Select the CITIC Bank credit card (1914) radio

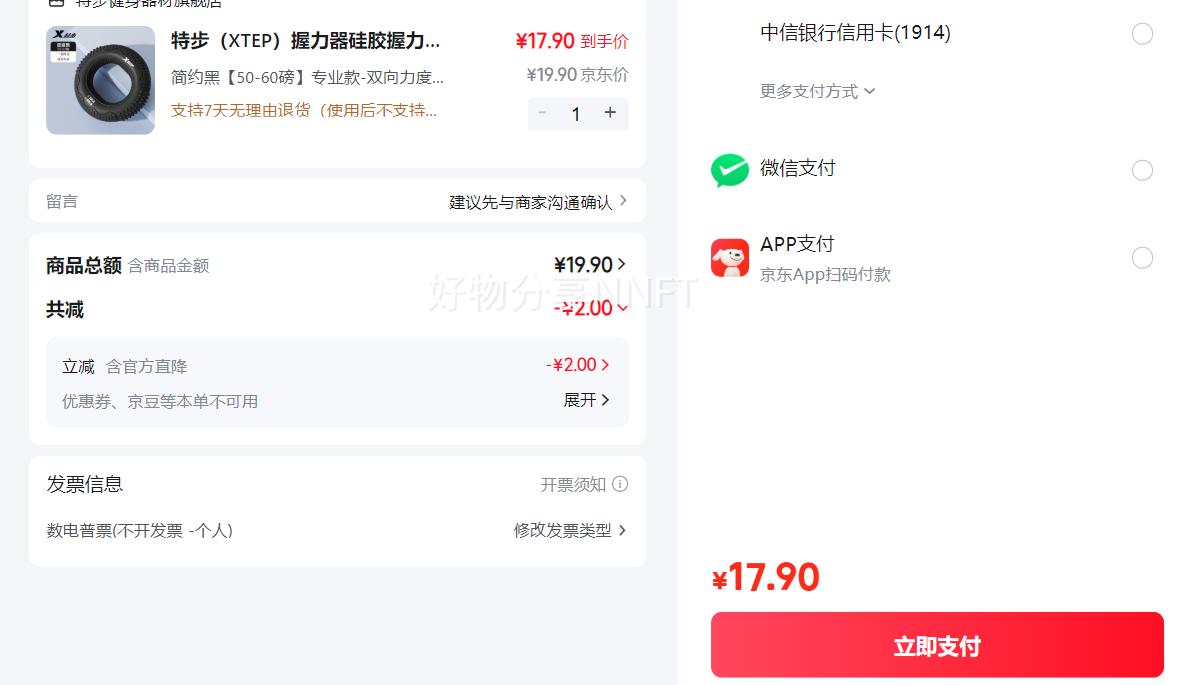[1142, 34]
